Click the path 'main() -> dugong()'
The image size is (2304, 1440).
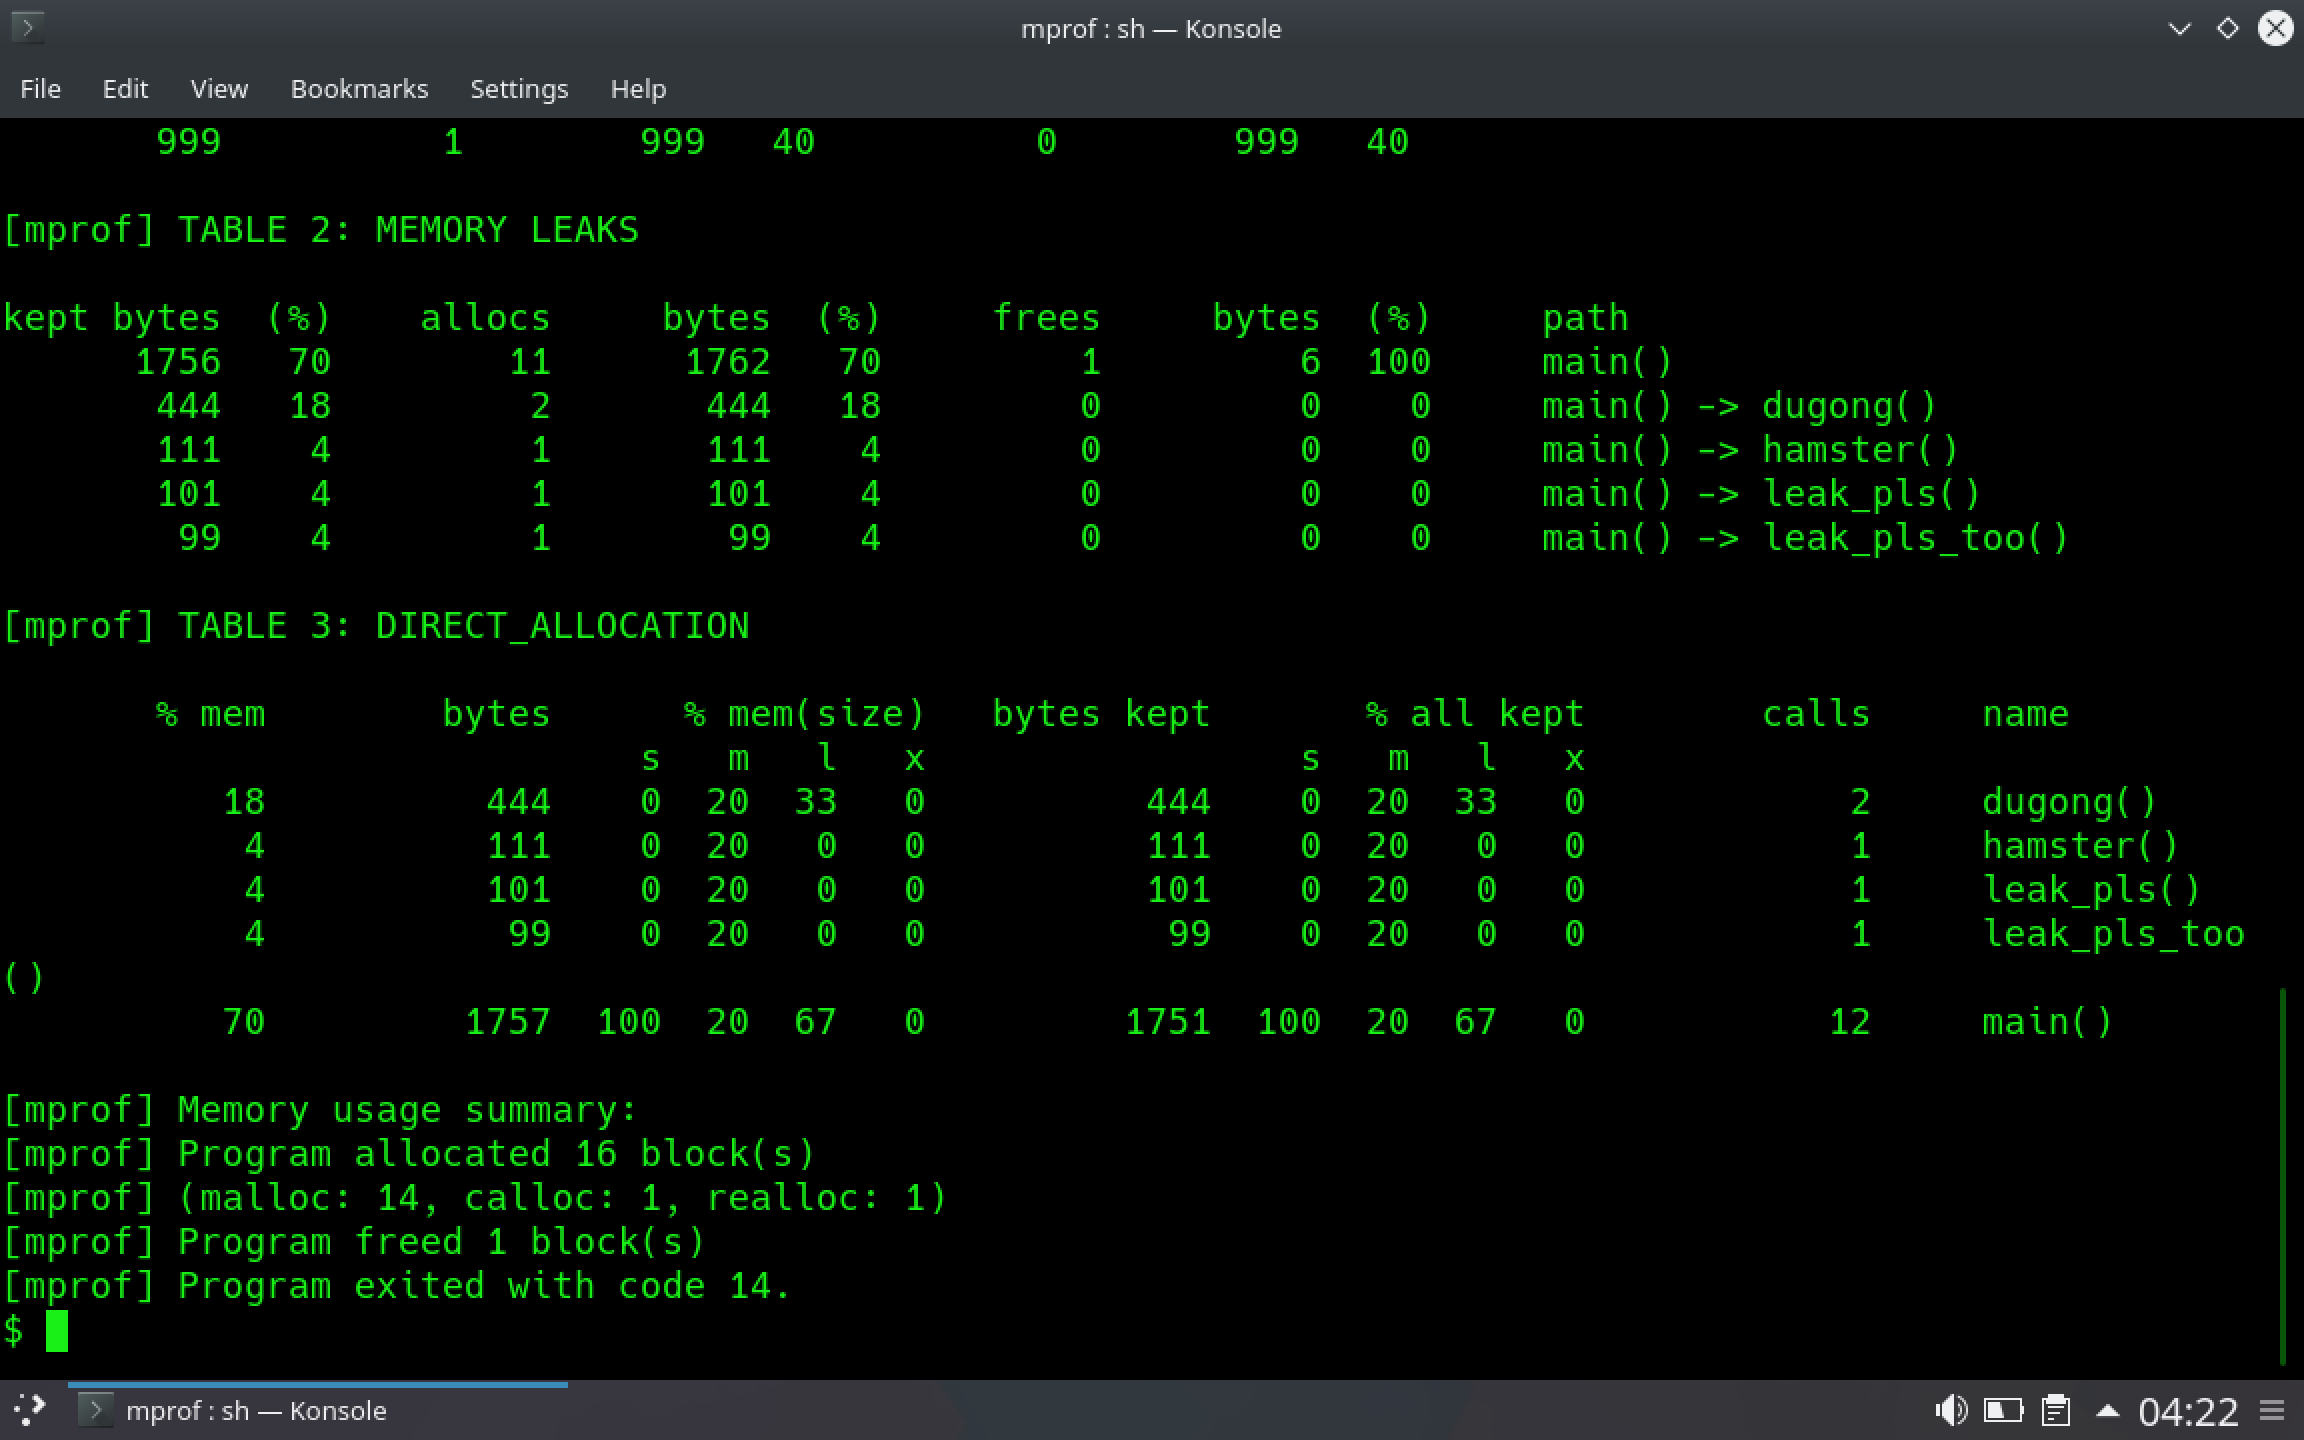click(x=1739, y=406)
